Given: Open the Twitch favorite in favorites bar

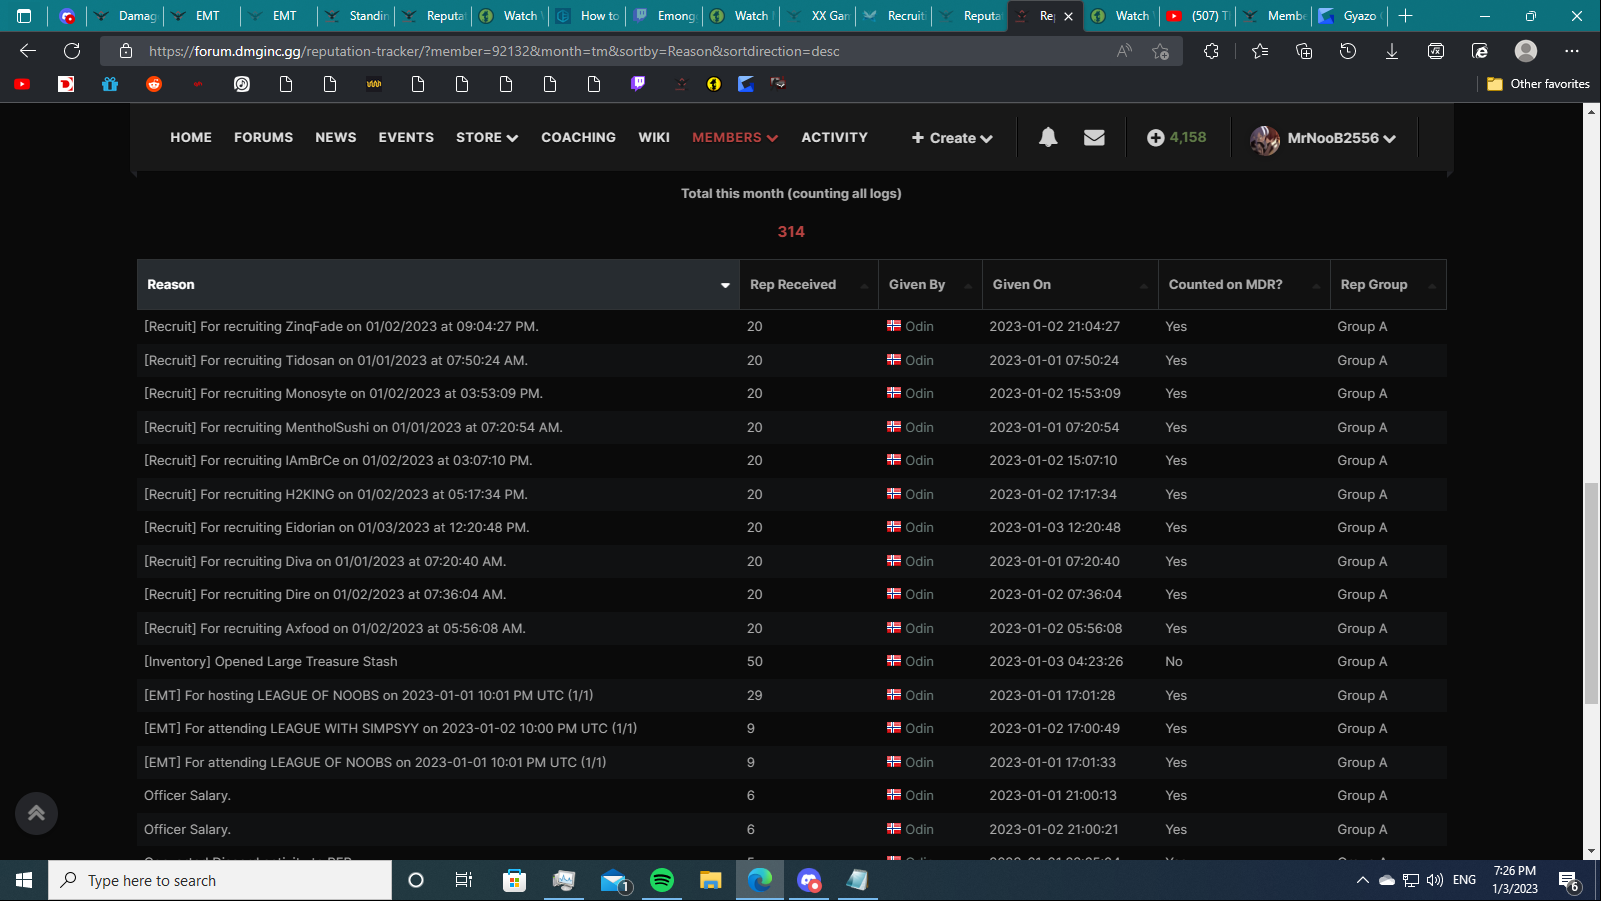Looking at the screenshot, I should click(x=638, y=84).
